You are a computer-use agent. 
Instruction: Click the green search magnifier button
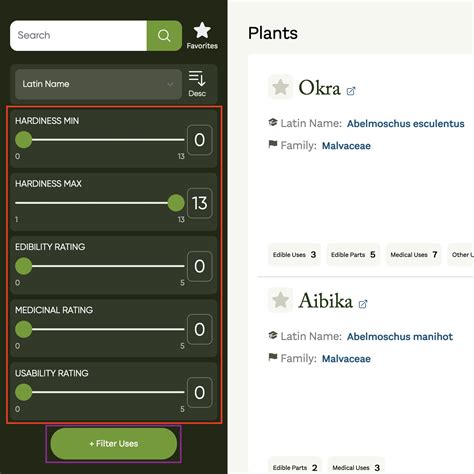[x=164, y=36]
